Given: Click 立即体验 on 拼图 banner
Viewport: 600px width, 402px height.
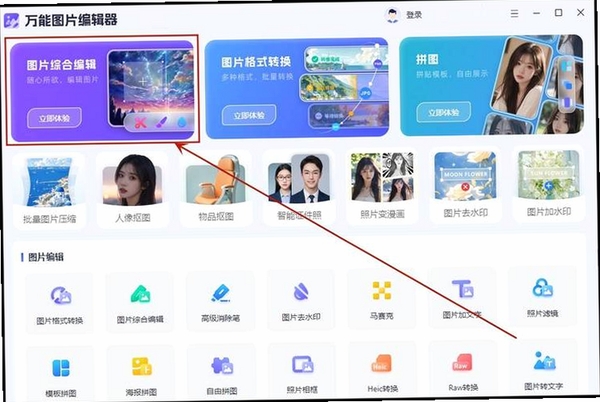Looking at the screenshot, I should coord(443,112).
